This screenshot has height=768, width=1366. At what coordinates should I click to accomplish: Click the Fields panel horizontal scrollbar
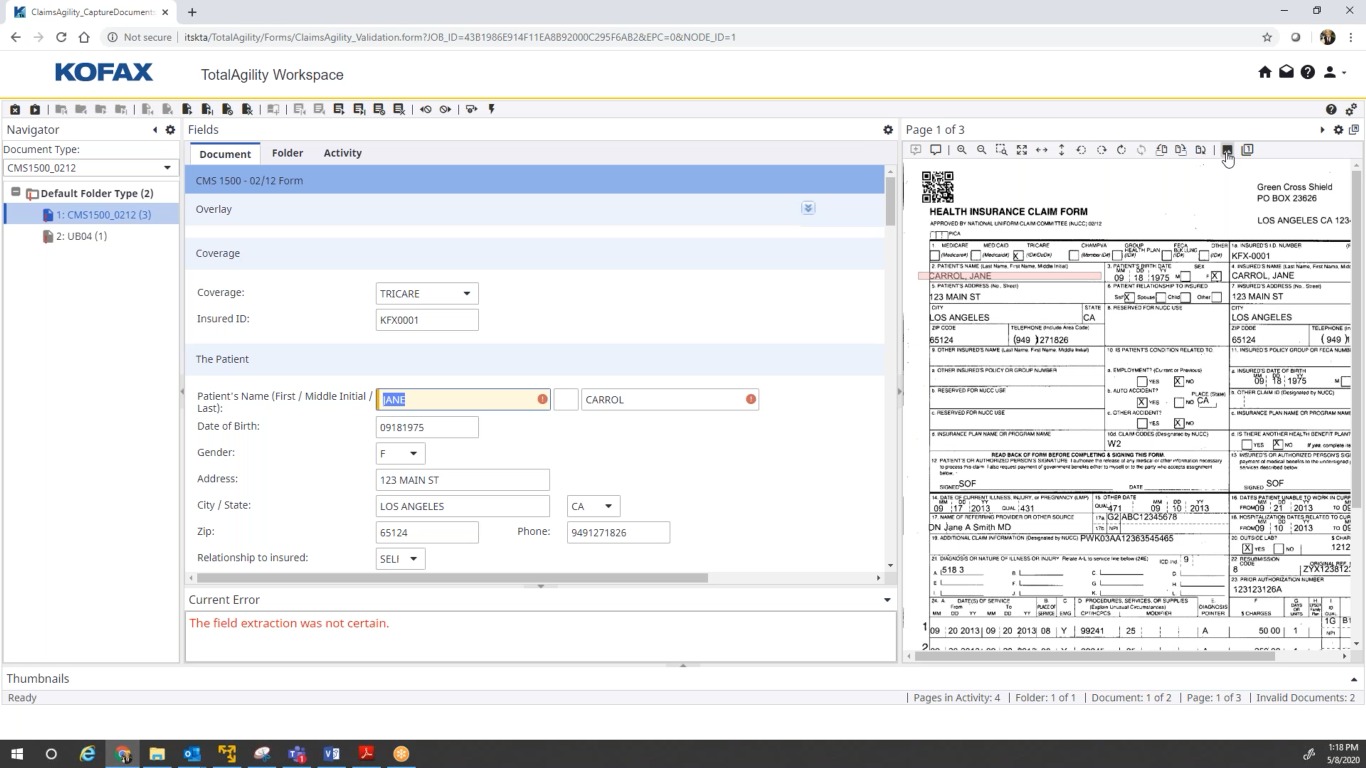click(x=452, y=578)
